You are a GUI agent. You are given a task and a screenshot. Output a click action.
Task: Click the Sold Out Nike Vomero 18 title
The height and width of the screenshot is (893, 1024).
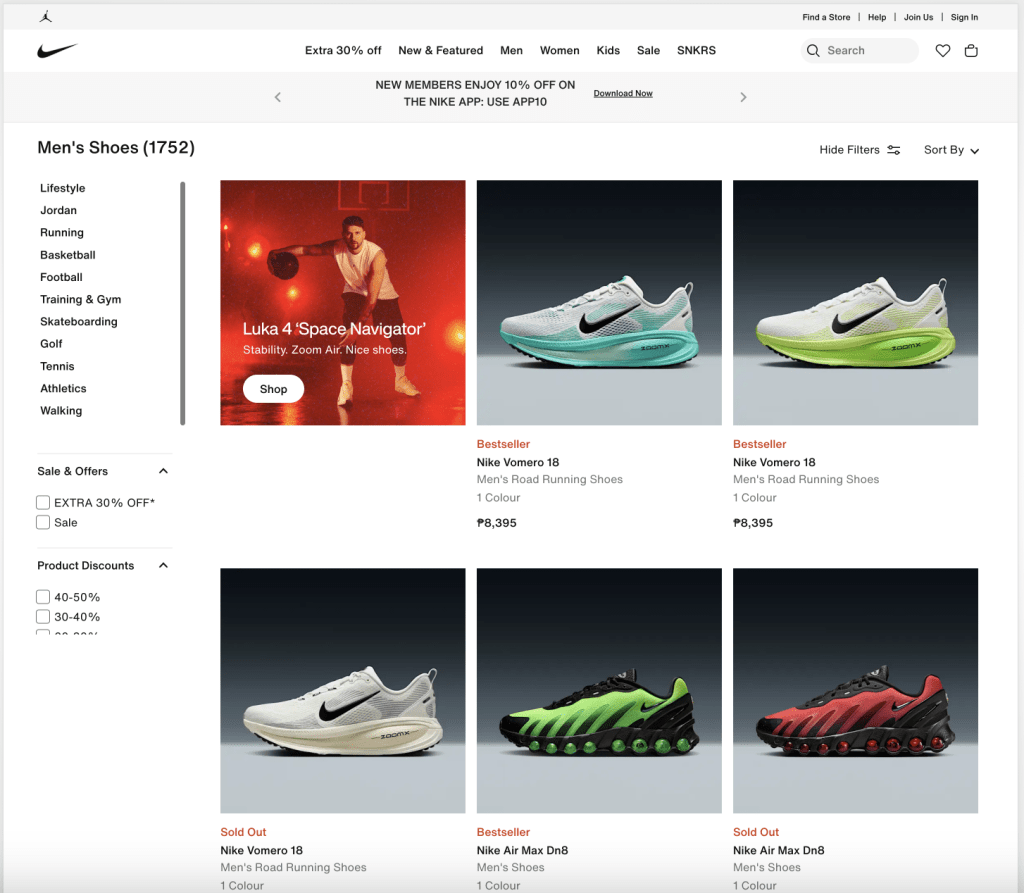(261, 850)
